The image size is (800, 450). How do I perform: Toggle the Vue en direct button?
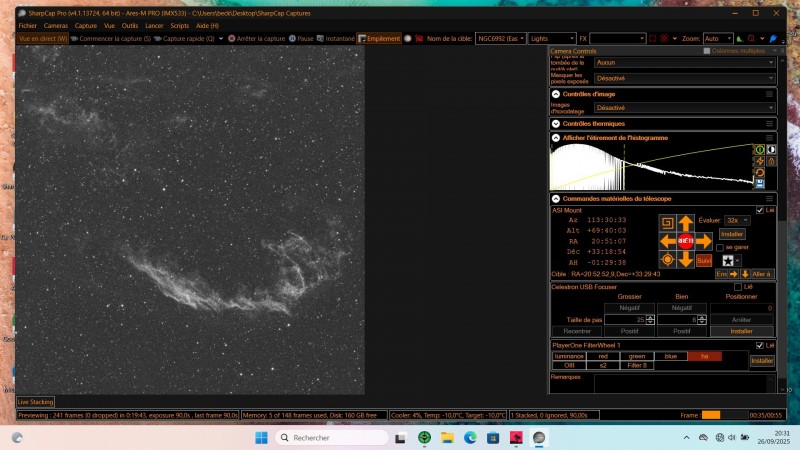pyautogui.click(x=43, y=39)
